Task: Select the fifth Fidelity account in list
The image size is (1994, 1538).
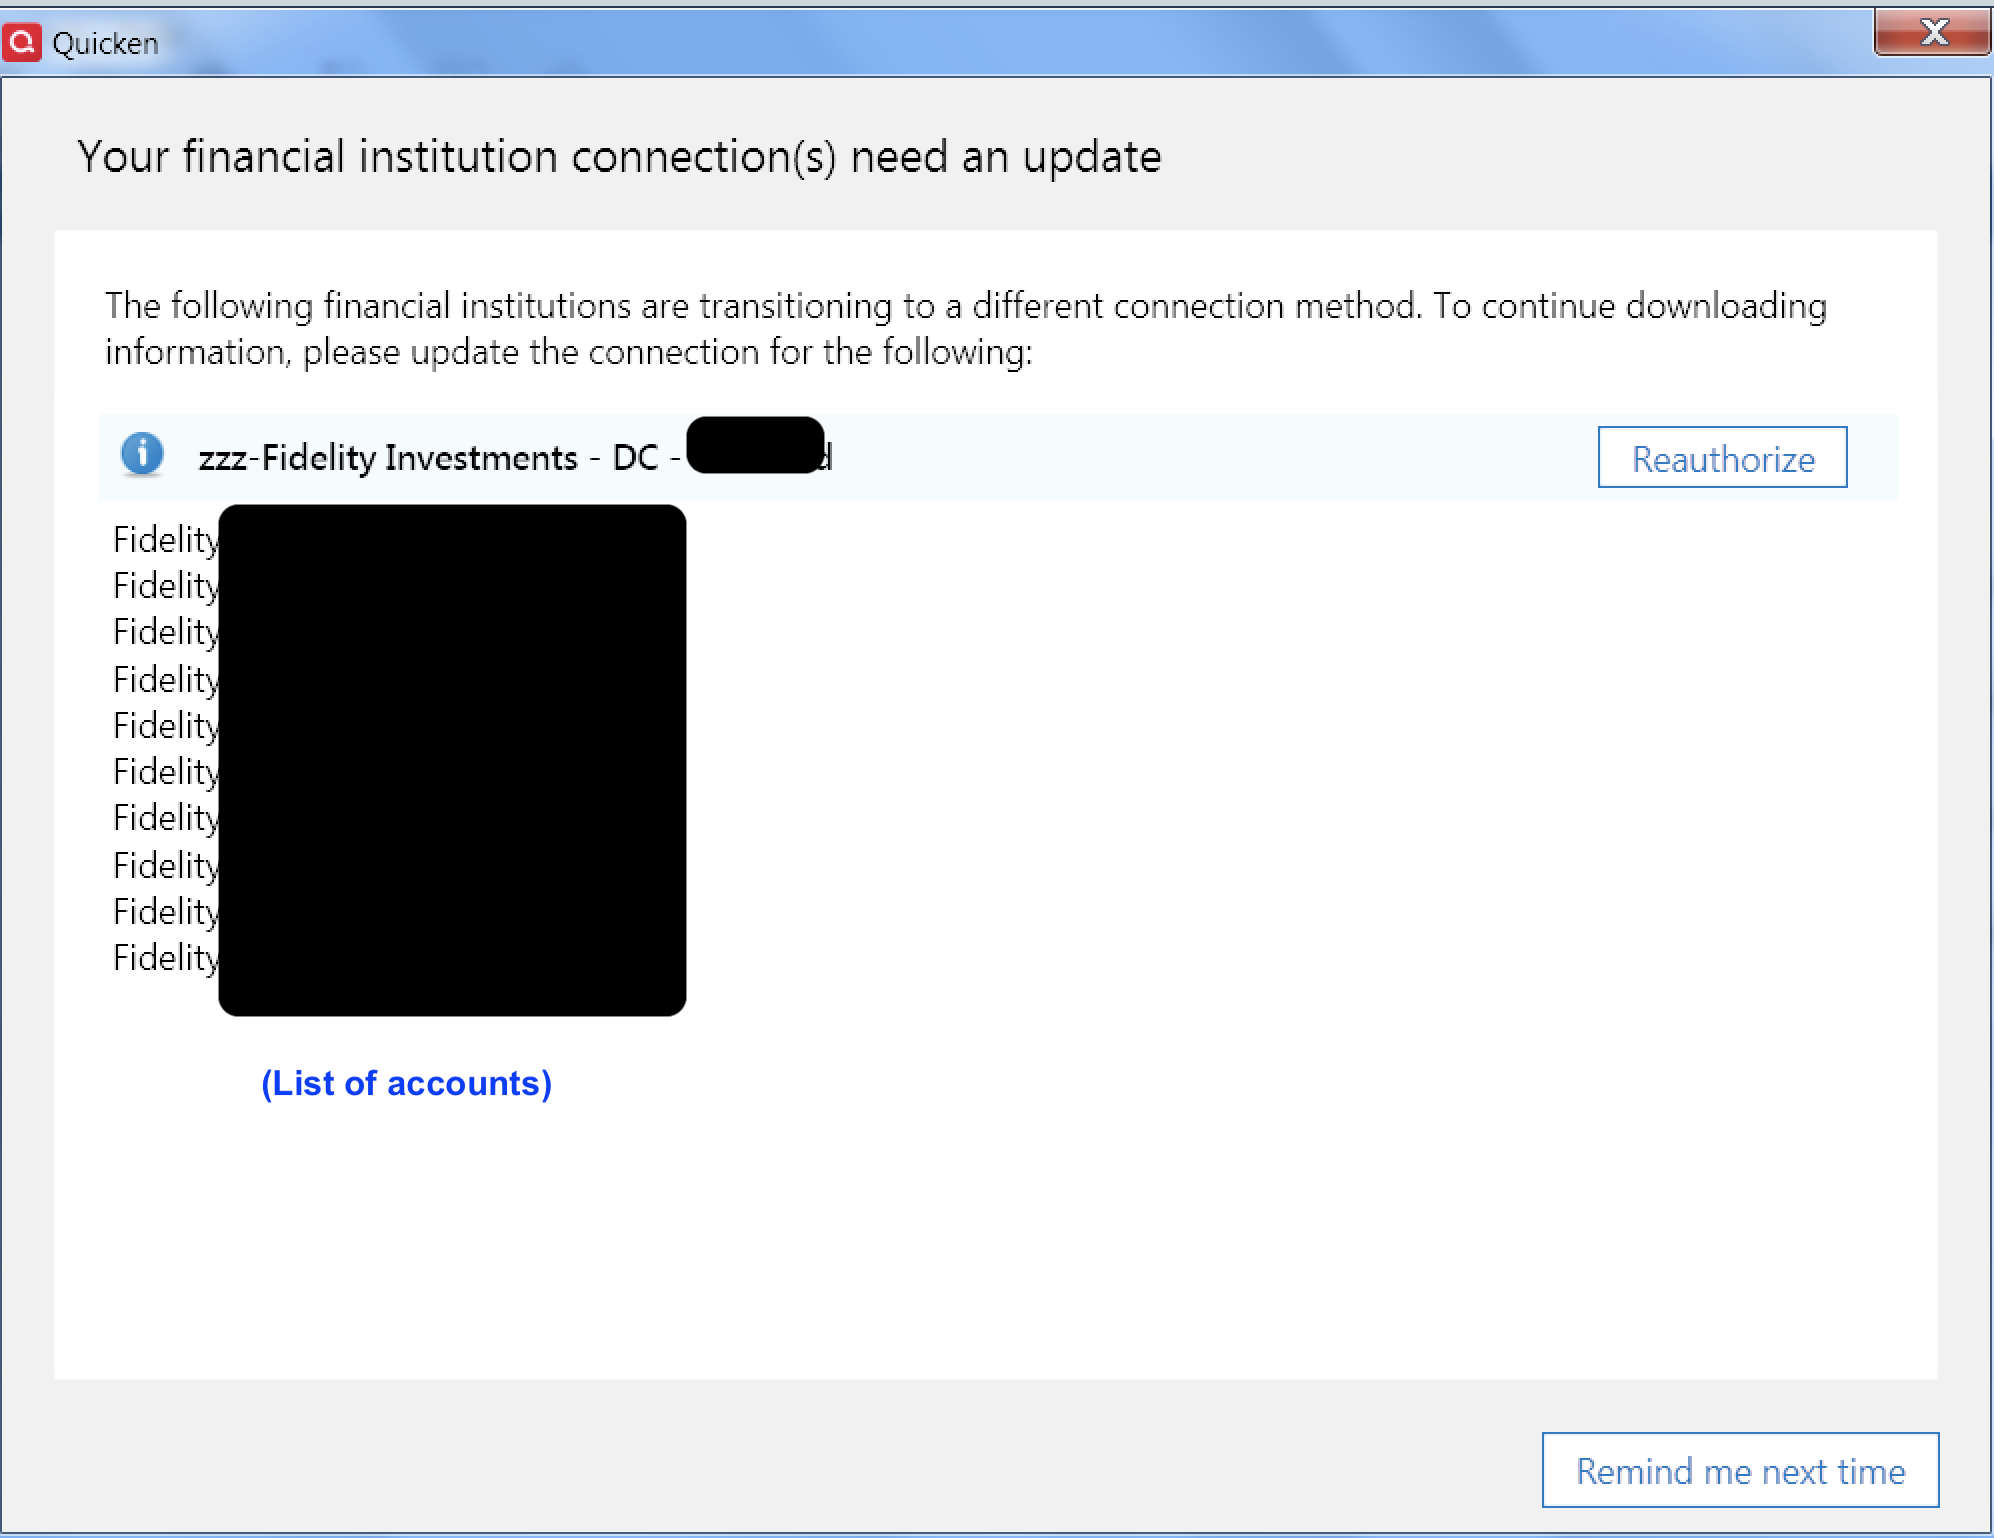Action: point(166,726)
